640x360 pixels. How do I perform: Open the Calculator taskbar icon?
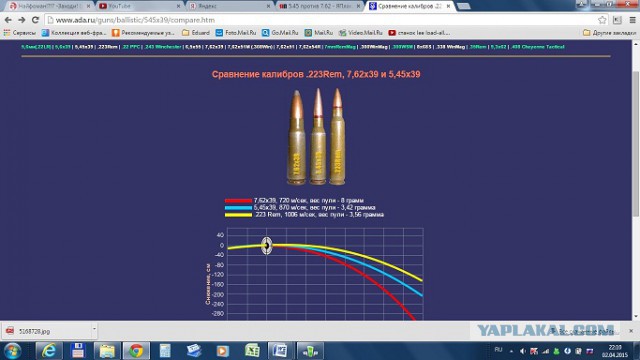click(165, 351)
